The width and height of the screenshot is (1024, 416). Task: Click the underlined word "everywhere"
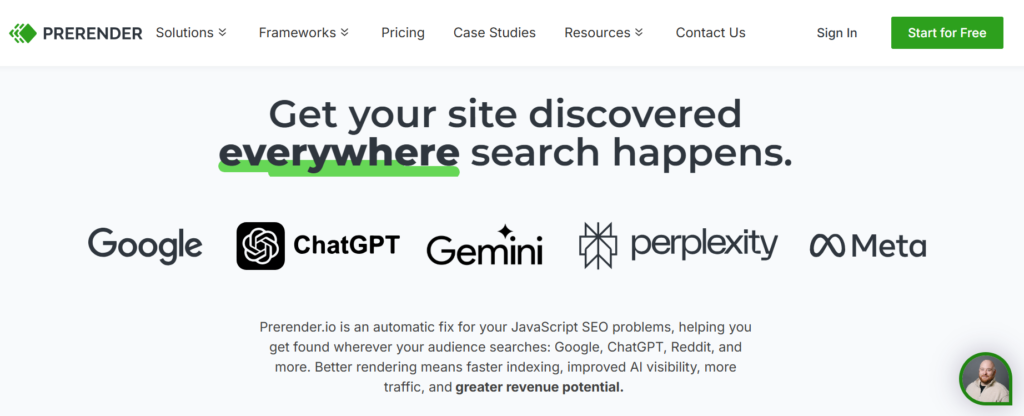pos(338,153)
